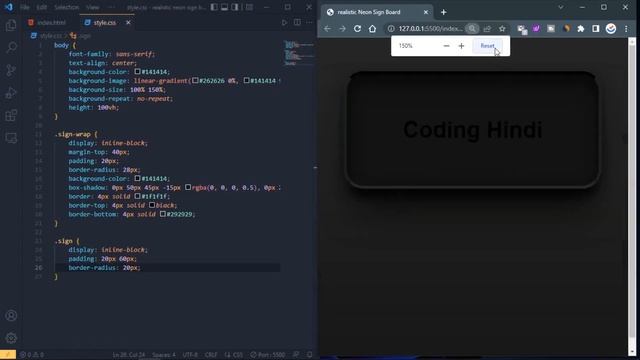This screenshot has height=360, width=640.
Task: Open the #262626 gradient color swatch
Action: 196,80
